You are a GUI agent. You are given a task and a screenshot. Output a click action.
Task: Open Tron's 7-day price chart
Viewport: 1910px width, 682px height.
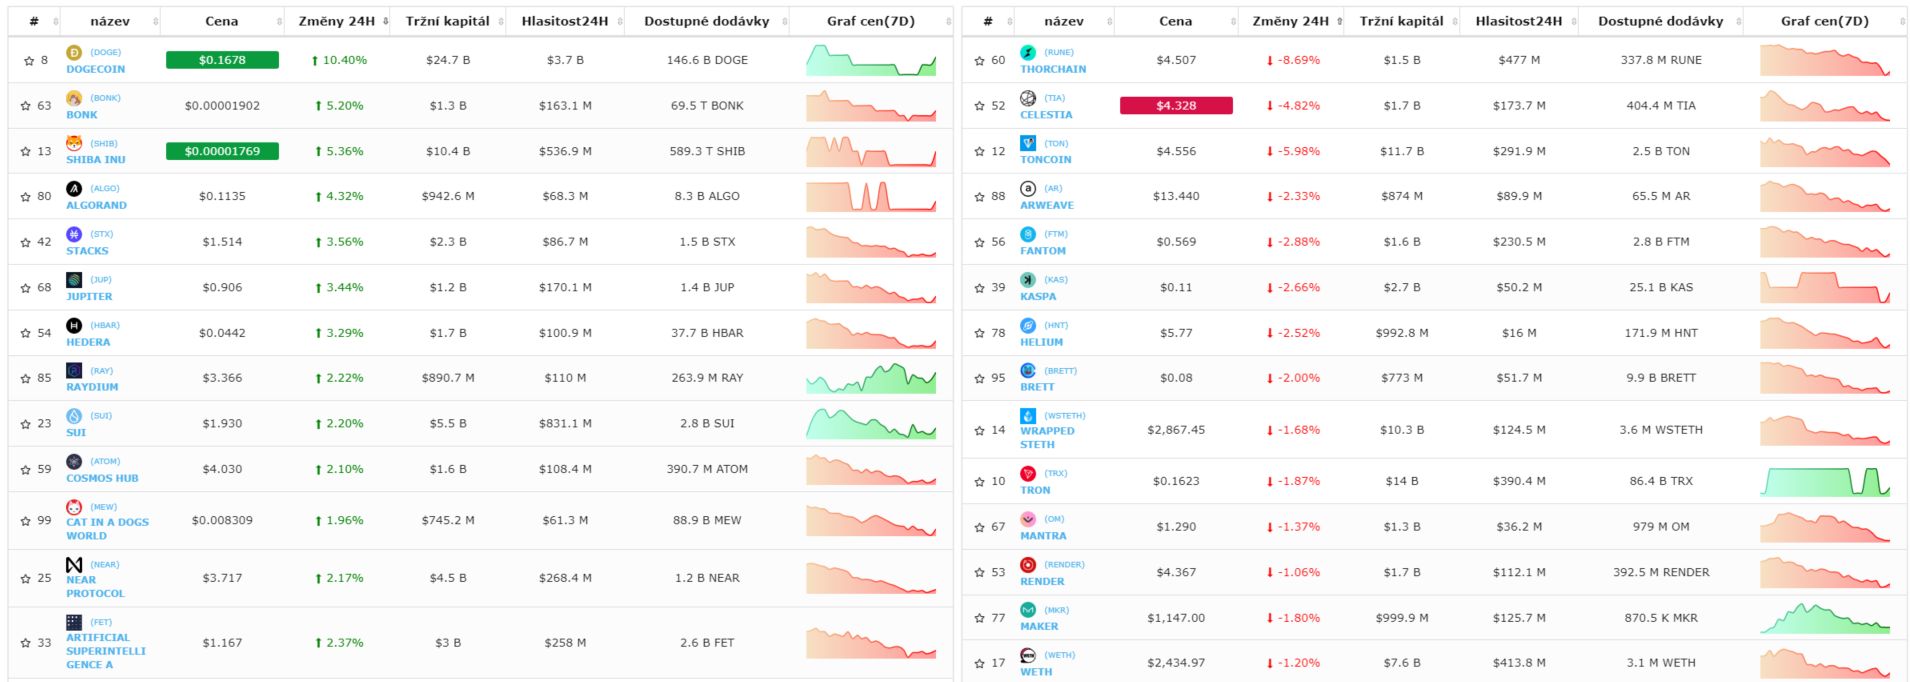(x=1825, y=481)
